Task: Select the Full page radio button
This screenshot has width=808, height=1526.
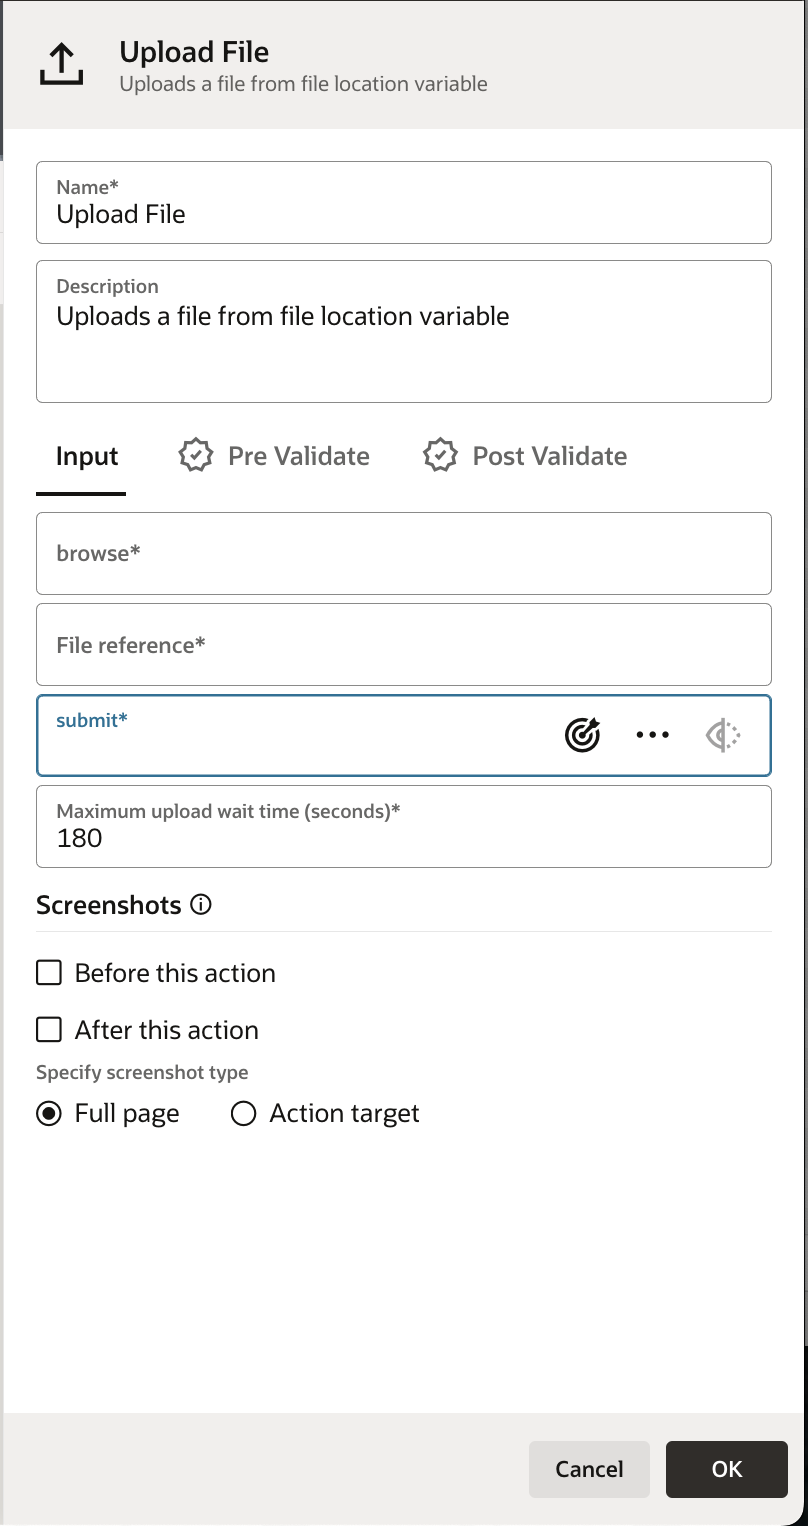Action: pyautogui.click(x=48, y=1113)
